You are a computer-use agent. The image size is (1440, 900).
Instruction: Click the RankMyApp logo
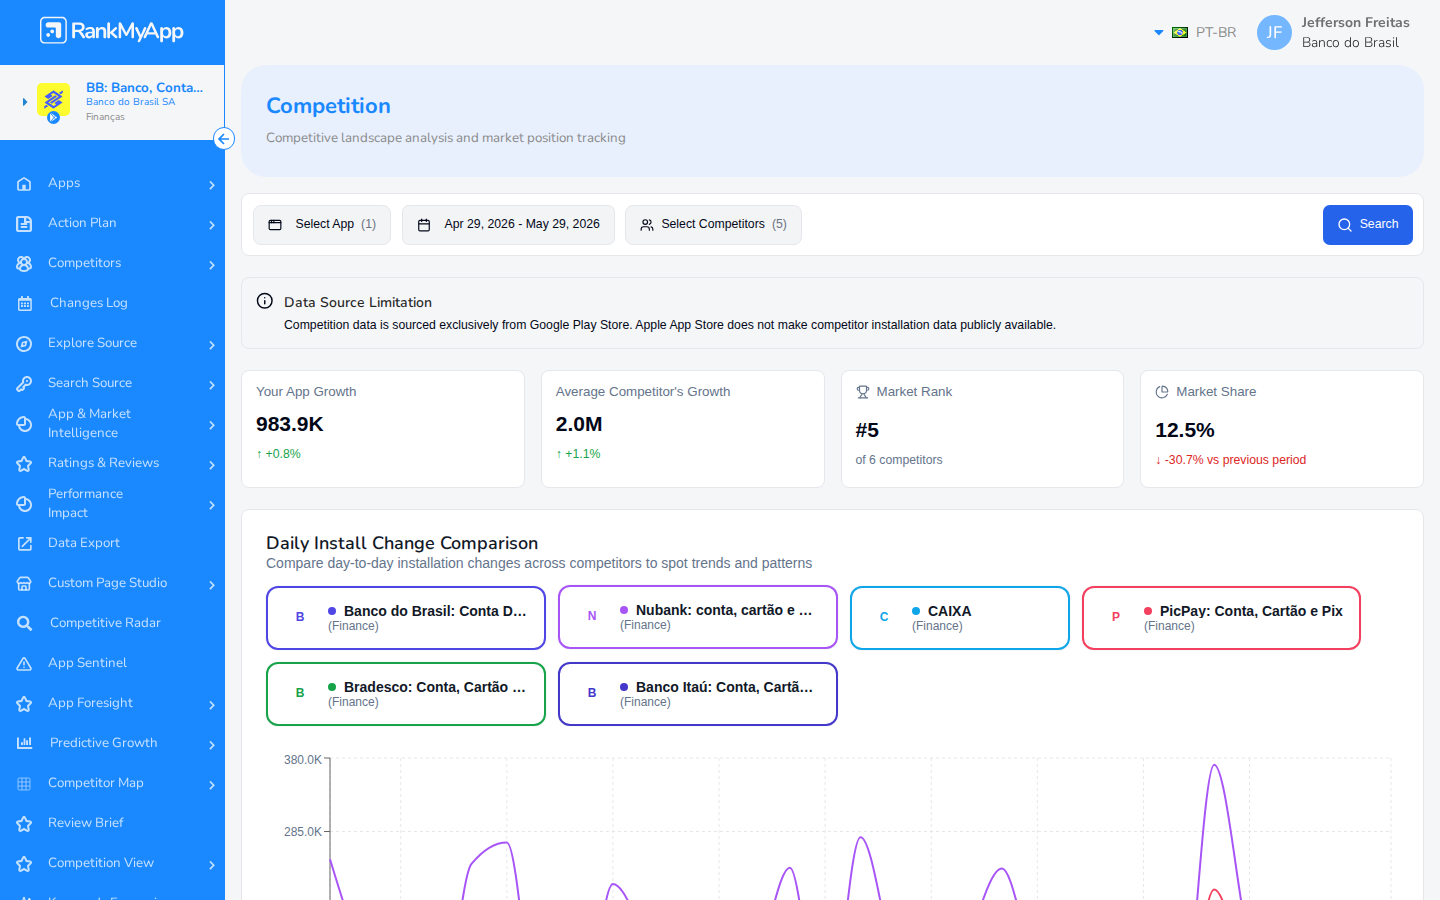(x=112, y=31)
